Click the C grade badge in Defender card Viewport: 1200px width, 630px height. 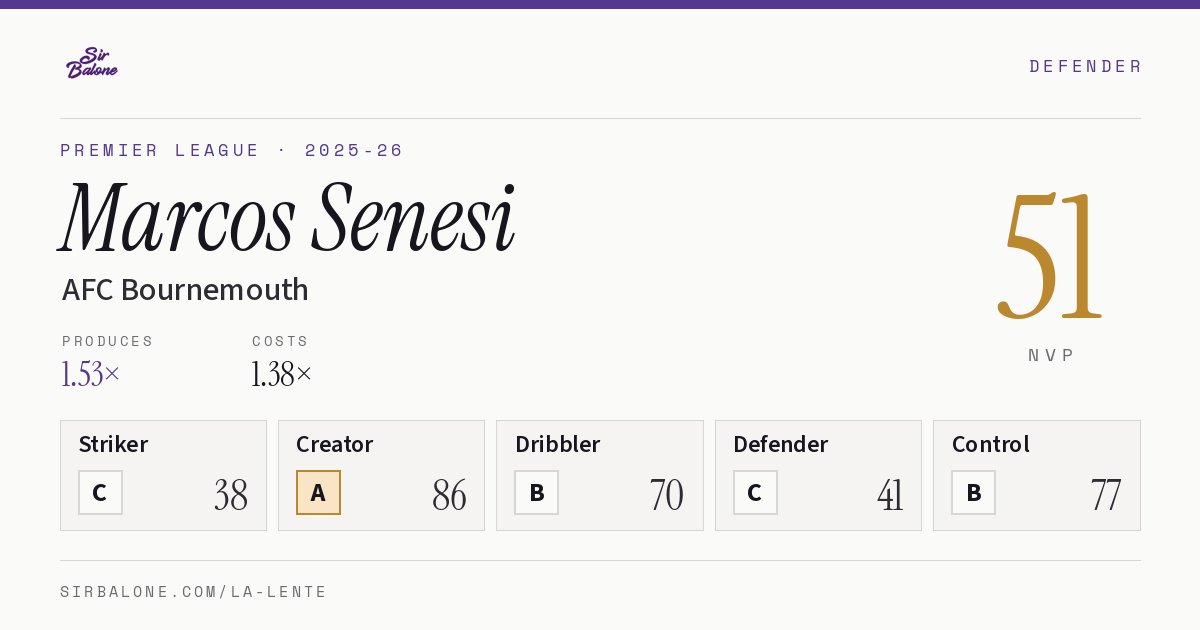[x=755, y=492]
